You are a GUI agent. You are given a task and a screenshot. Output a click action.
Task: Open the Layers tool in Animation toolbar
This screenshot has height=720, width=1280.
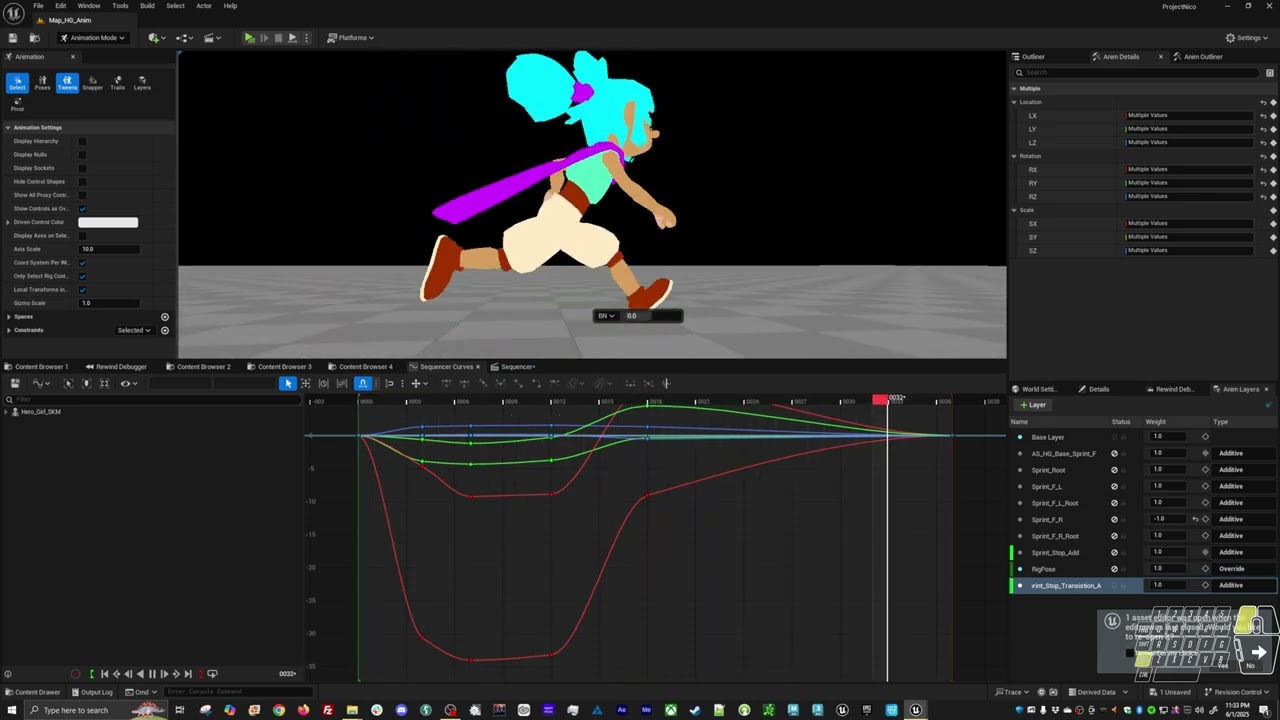(142, 83)
